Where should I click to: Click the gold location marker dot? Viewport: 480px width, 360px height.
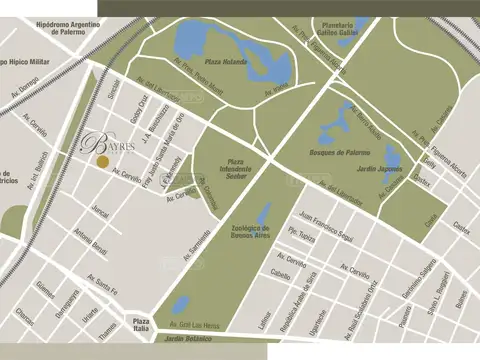click(103, 162)
